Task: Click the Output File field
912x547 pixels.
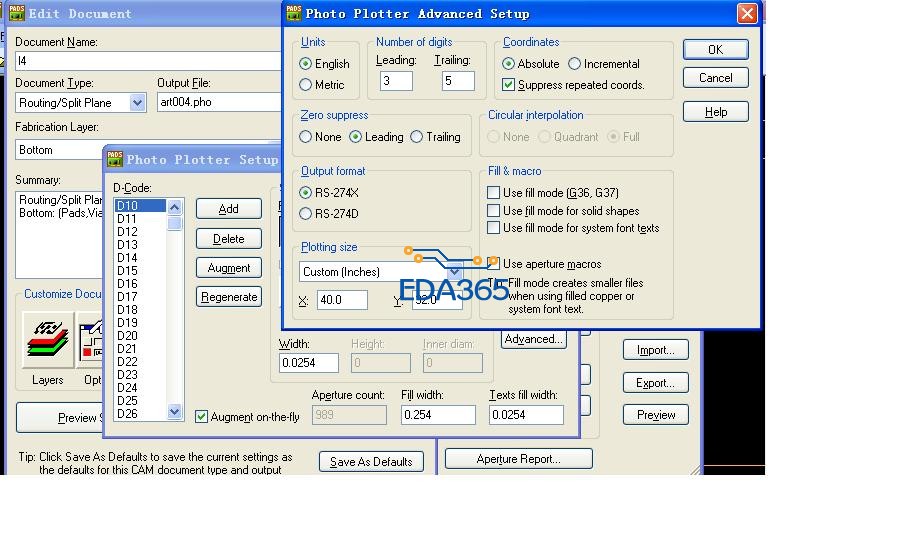Action: pyautogui.click(x=219, y=102)
